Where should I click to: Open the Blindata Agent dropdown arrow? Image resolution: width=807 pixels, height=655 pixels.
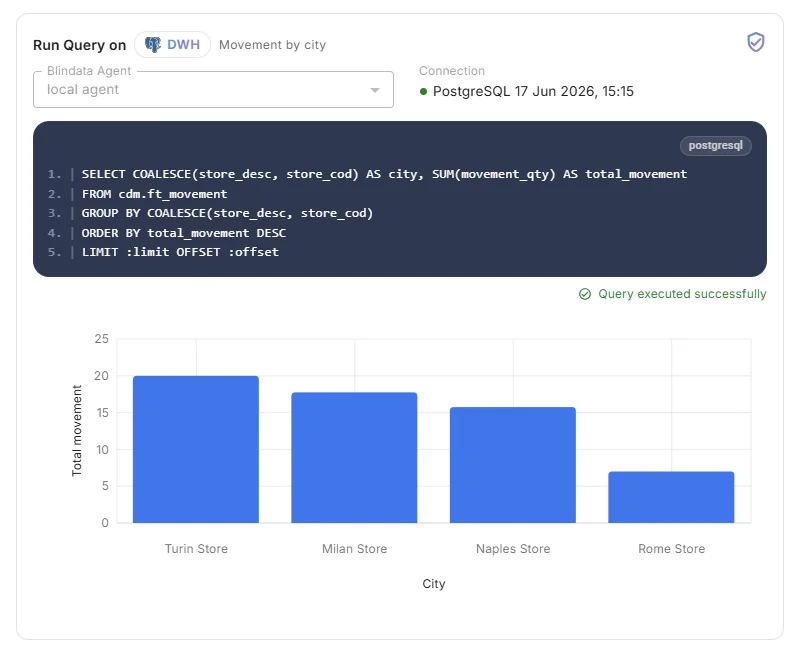click(375, 90)
